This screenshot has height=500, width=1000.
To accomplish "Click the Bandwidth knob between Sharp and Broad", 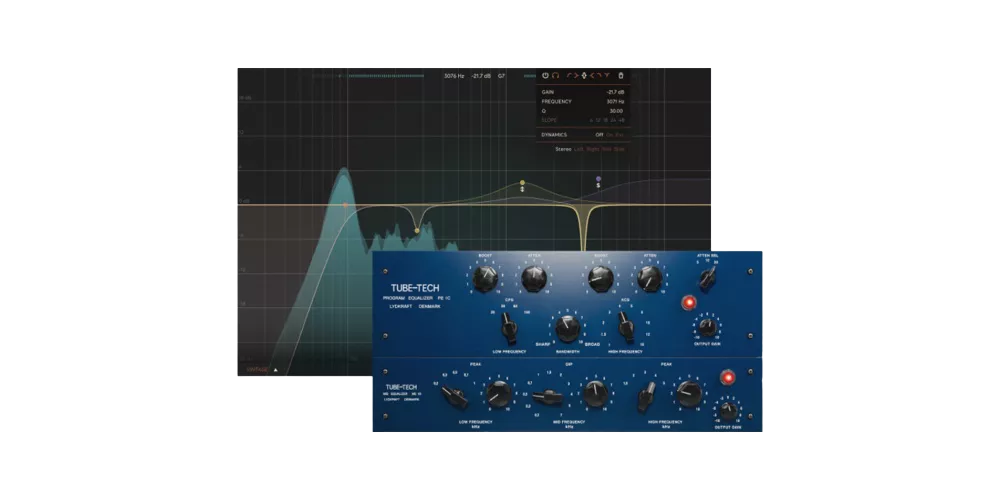I will tap(568, 329).
